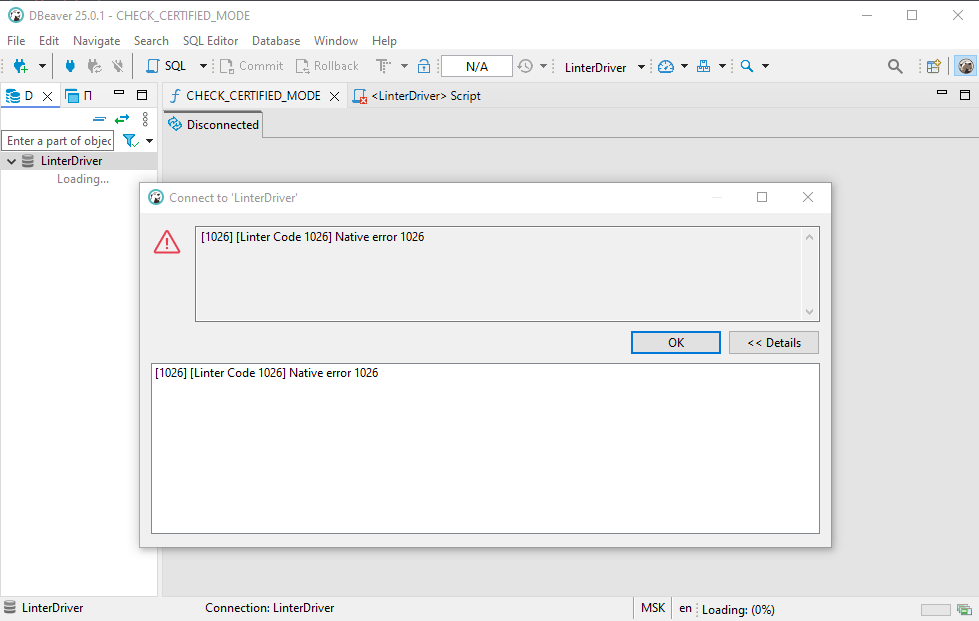Close the CHECK_CERTIFIED_MODE editor tab
Viewport: 979px width, 621px height.
(335, 97)
